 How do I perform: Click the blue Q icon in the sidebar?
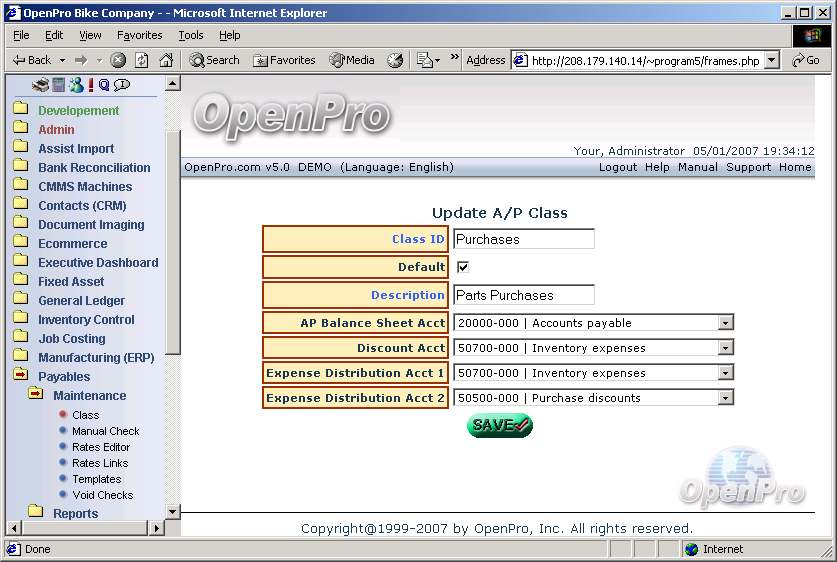[104, 85]
